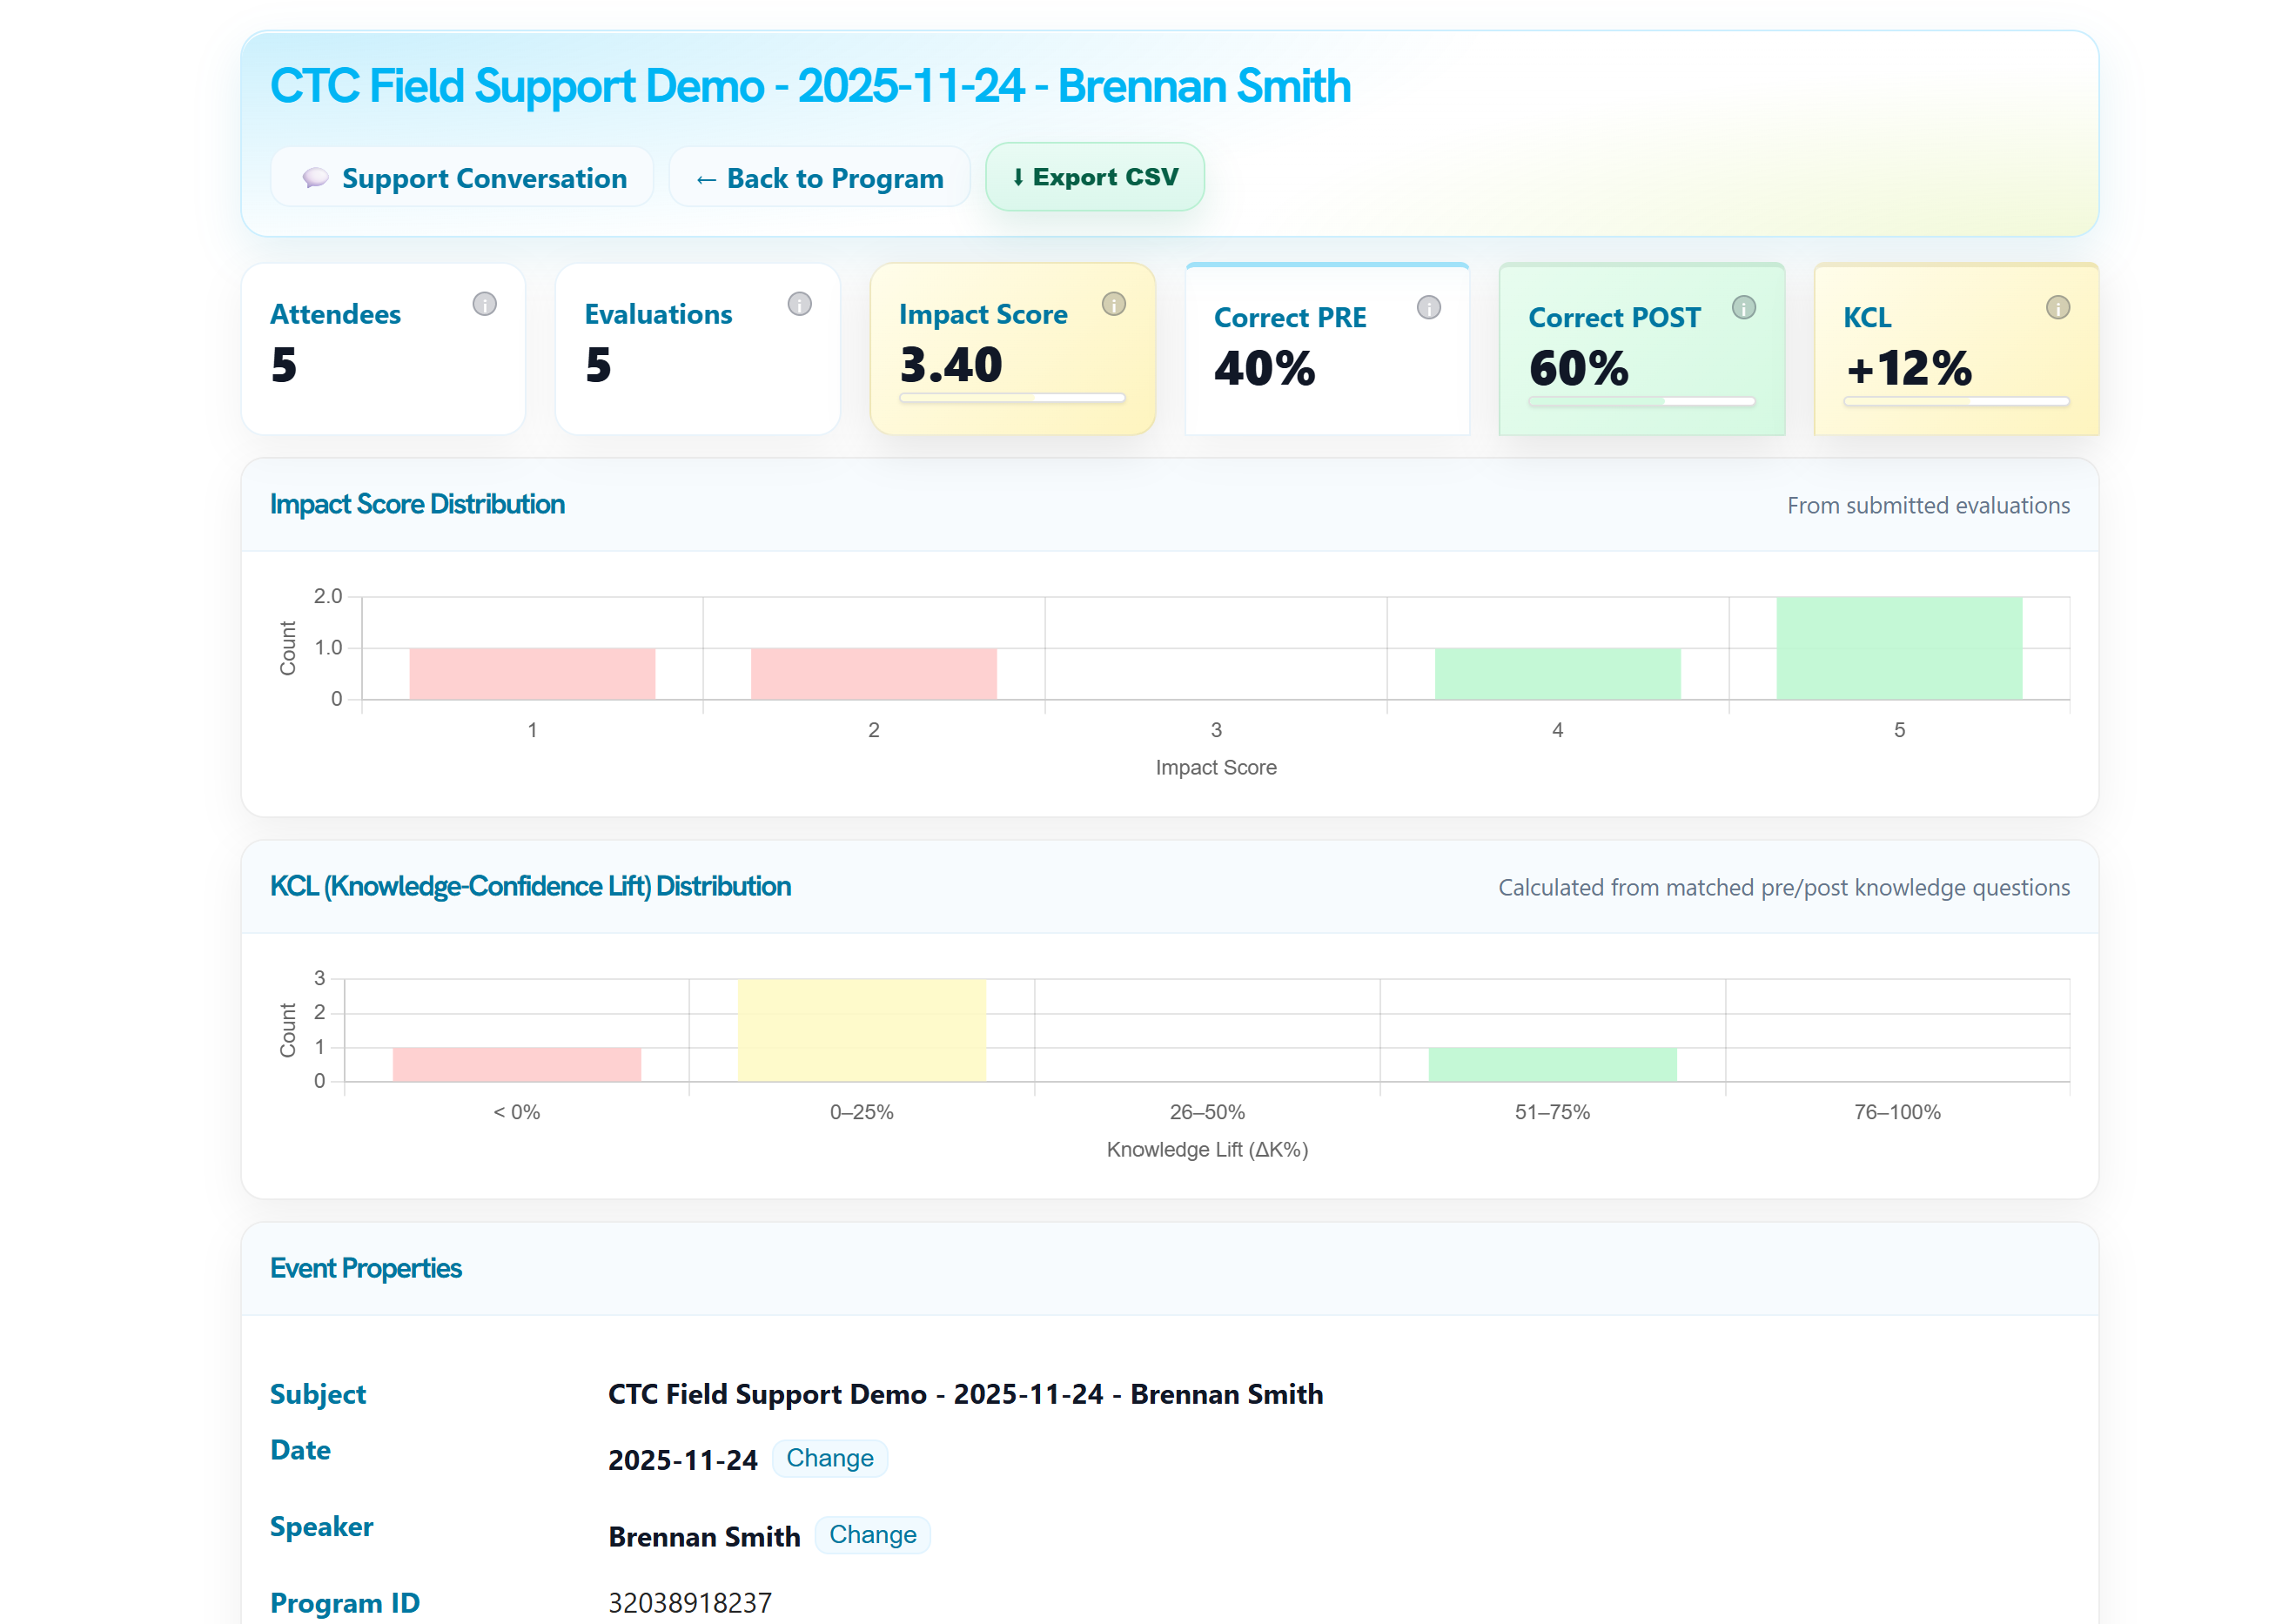Change the event date 2025-11-24

point(829,1459)
